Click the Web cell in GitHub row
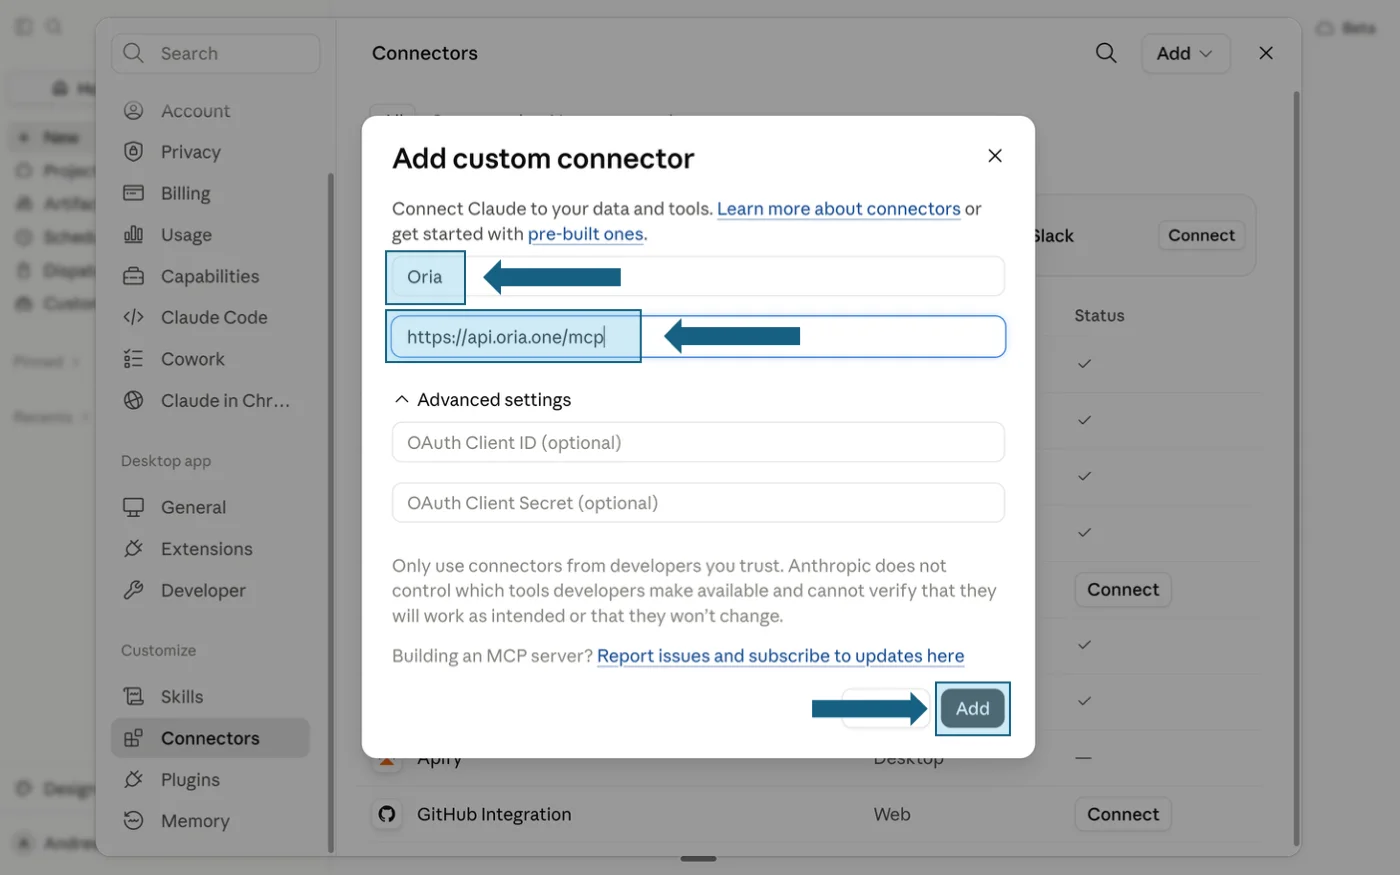The width and height of the screenshot is (1400, 875). pos(892,814)
